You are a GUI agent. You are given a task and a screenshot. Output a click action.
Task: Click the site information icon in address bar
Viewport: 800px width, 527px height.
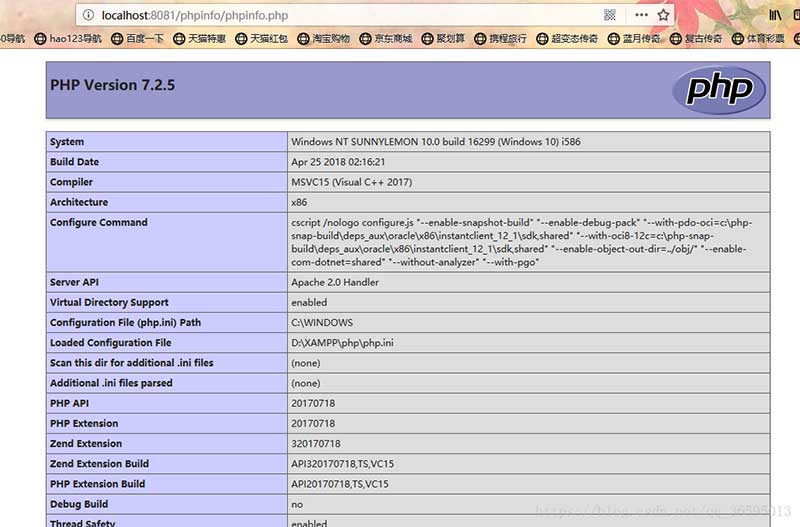(88, 15)
